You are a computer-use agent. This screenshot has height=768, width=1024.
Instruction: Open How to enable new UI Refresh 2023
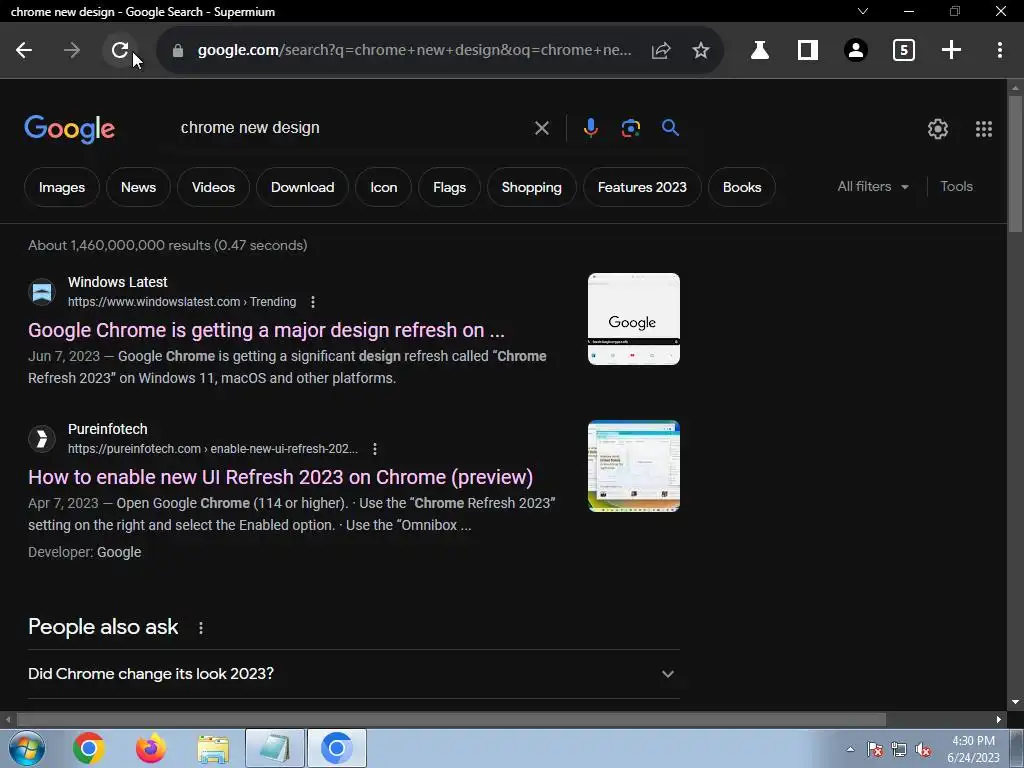point(281,477)
